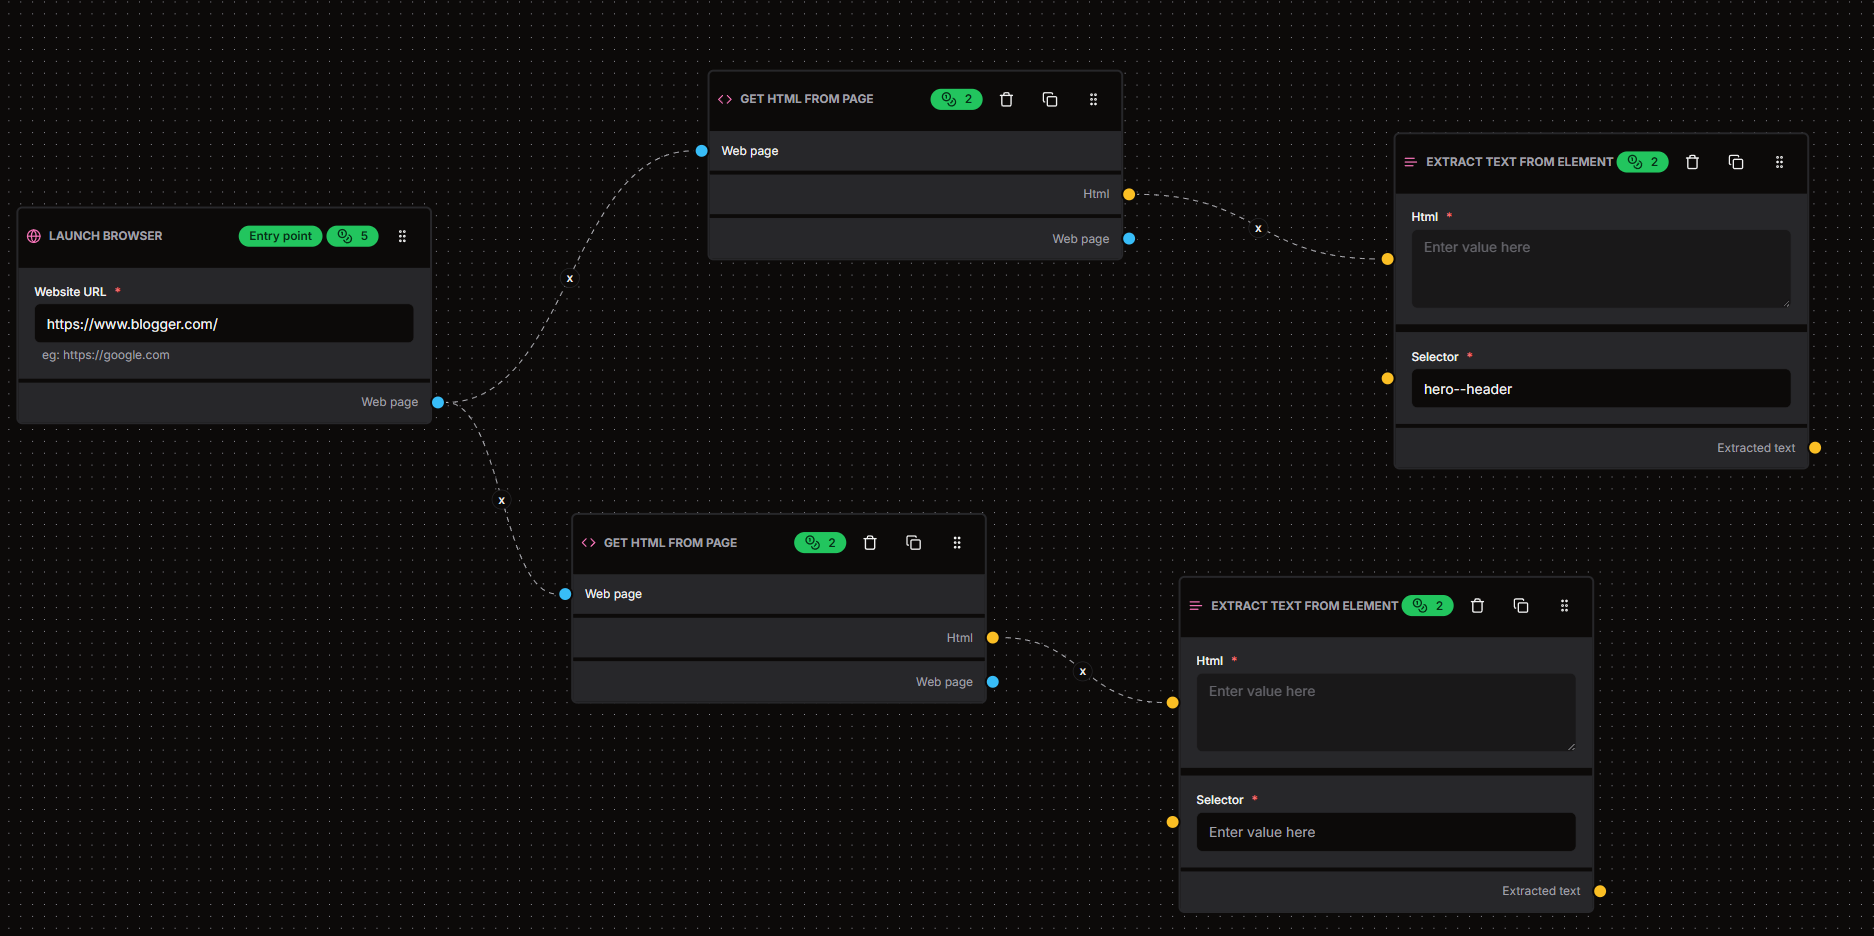Click credits badge on top Get HTML node

957,99
